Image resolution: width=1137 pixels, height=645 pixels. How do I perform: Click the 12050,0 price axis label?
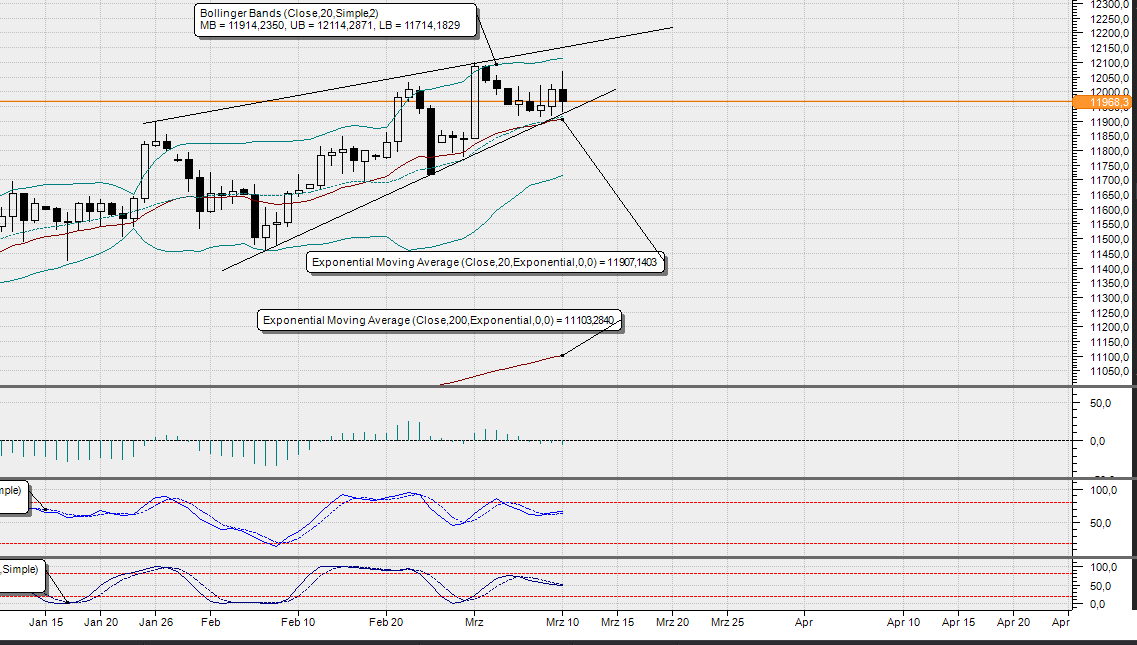pos(1109,78)
